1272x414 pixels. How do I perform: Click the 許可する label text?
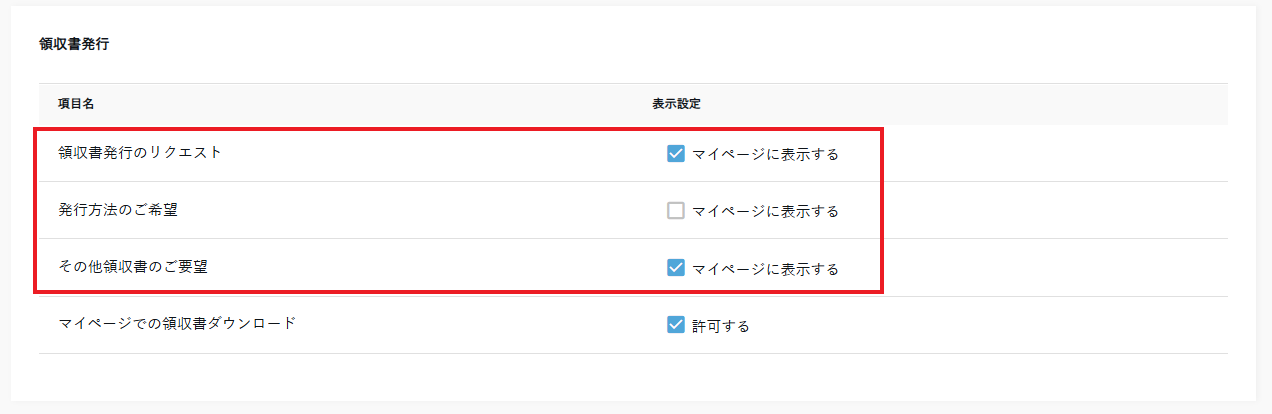click(x=721, y=326)
